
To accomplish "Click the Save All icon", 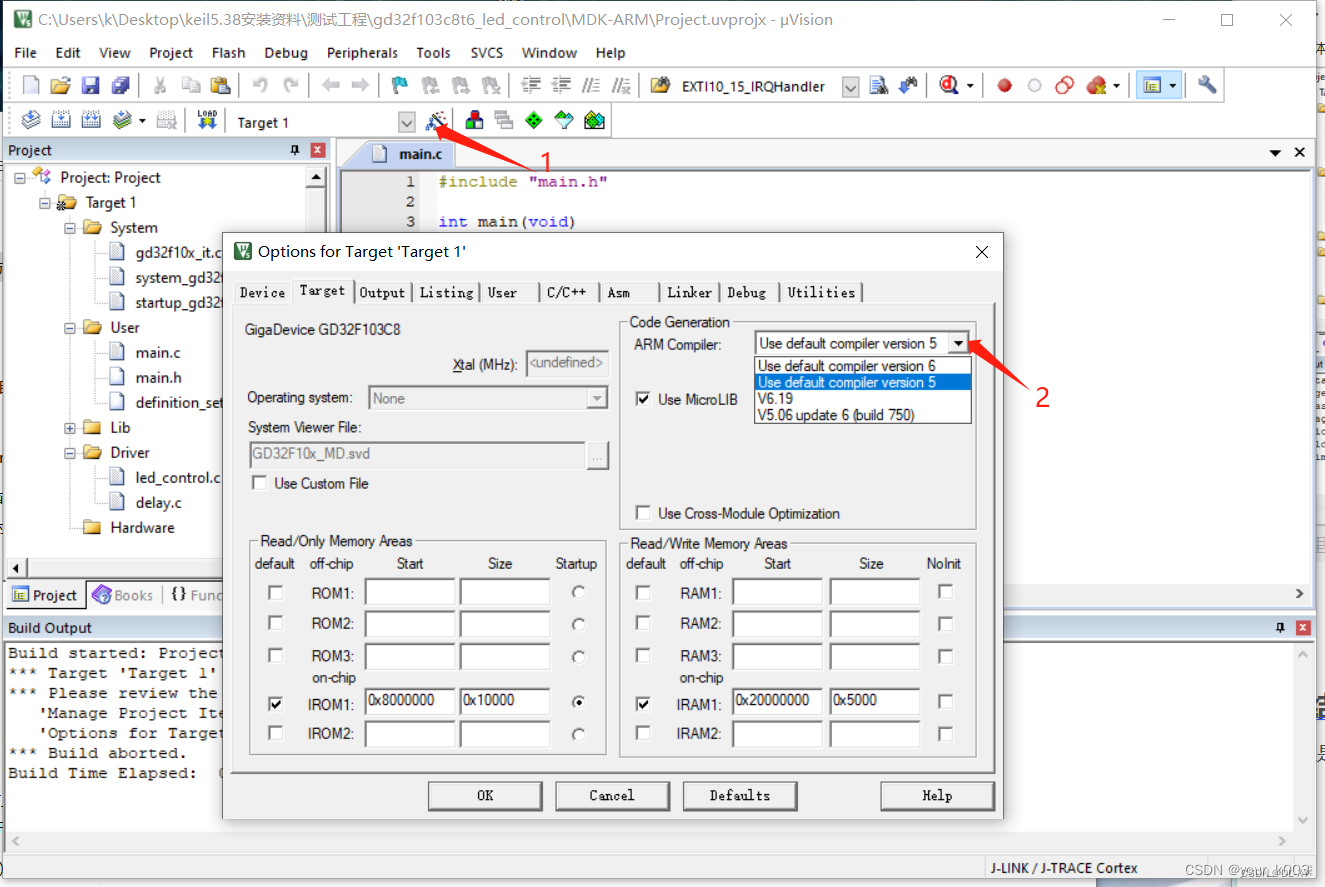I will point(120,86).
